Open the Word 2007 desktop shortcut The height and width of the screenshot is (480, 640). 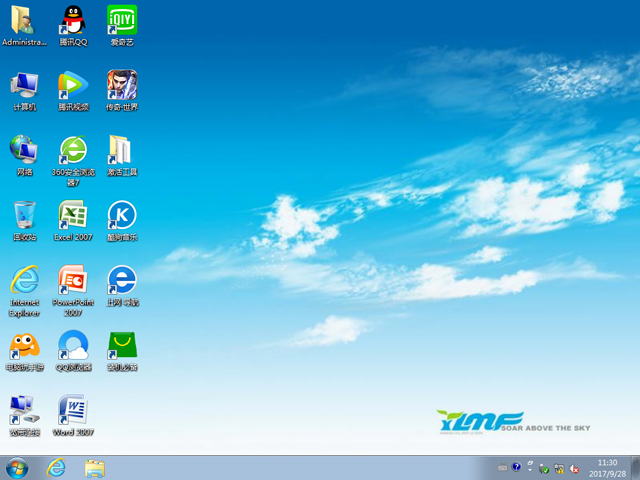coord(72,411)
